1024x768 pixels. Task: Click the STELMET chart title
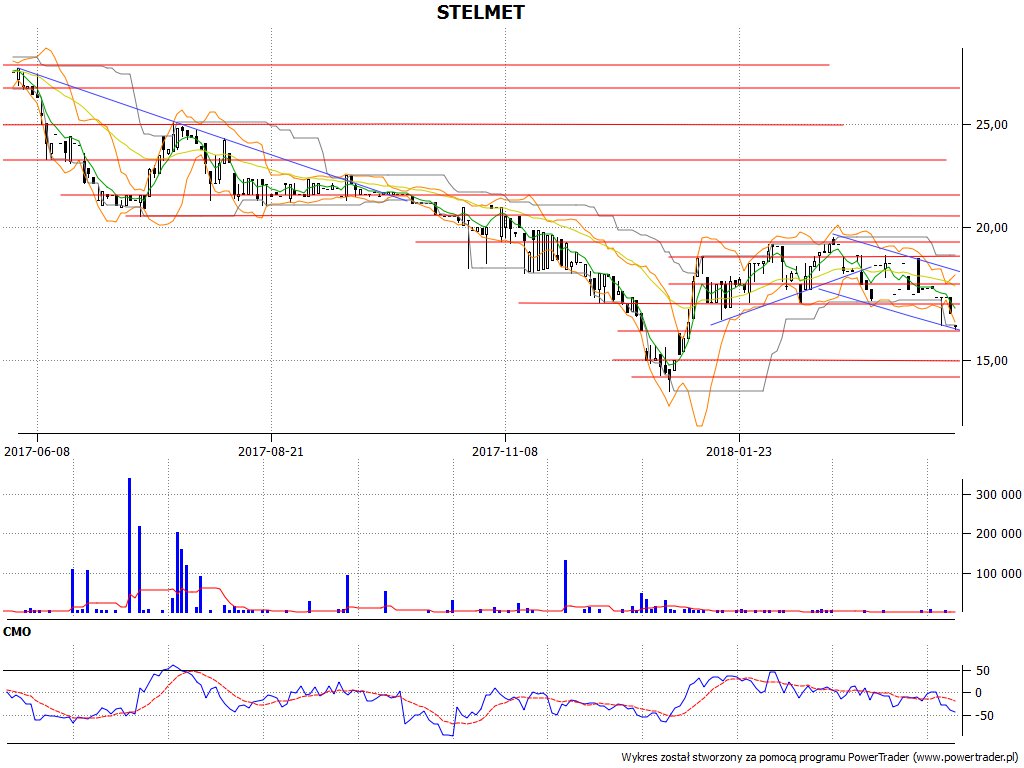(x=480, y=12)
